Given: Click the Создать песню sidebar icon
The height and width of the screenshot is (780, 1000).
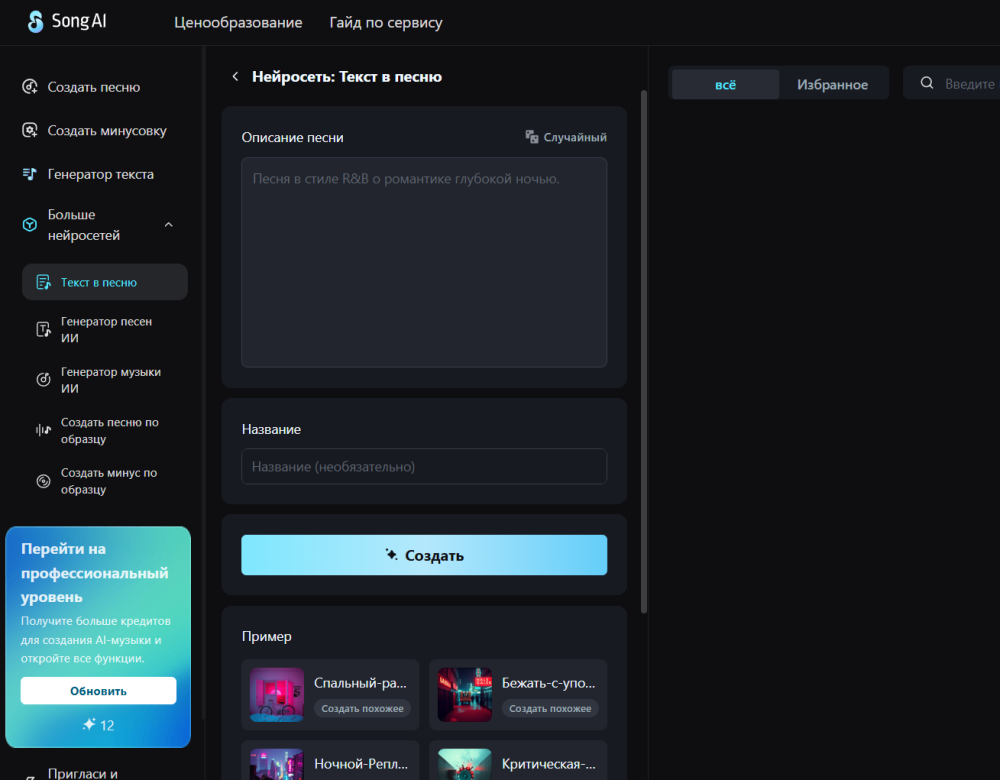Looking at the screenshot, I should point(30,87).
